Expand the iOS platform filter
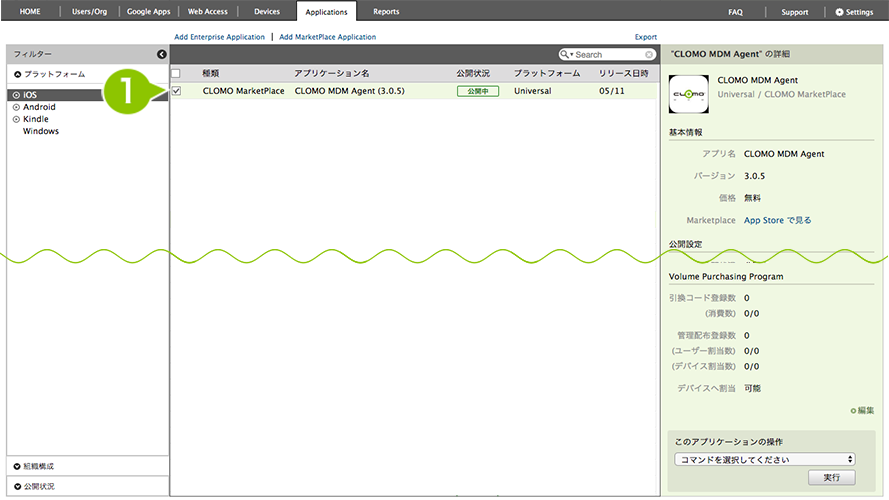Screen dimensions: 889x500 click(x=16, y=95)
